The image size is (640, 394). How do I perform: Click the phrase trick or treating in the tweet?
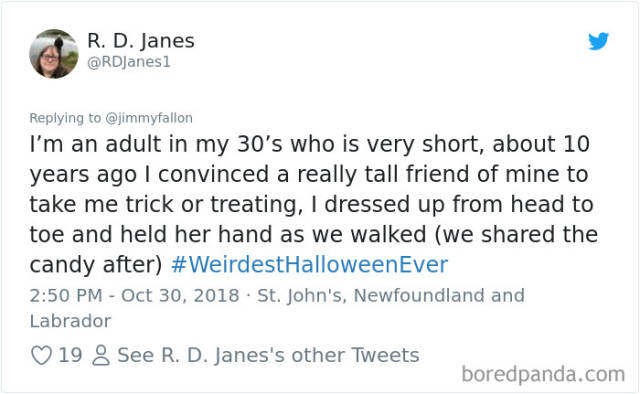[214, 205]
